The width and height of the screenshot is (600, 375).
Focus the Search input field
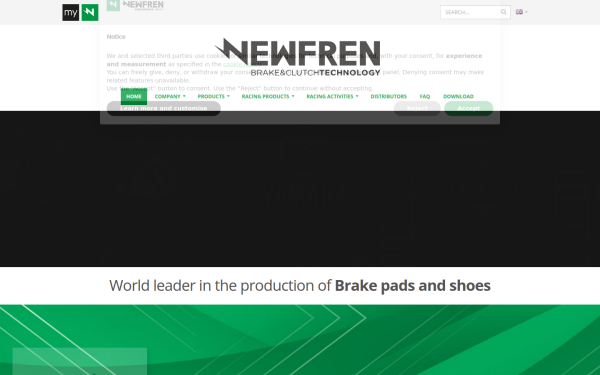point(475,12)
